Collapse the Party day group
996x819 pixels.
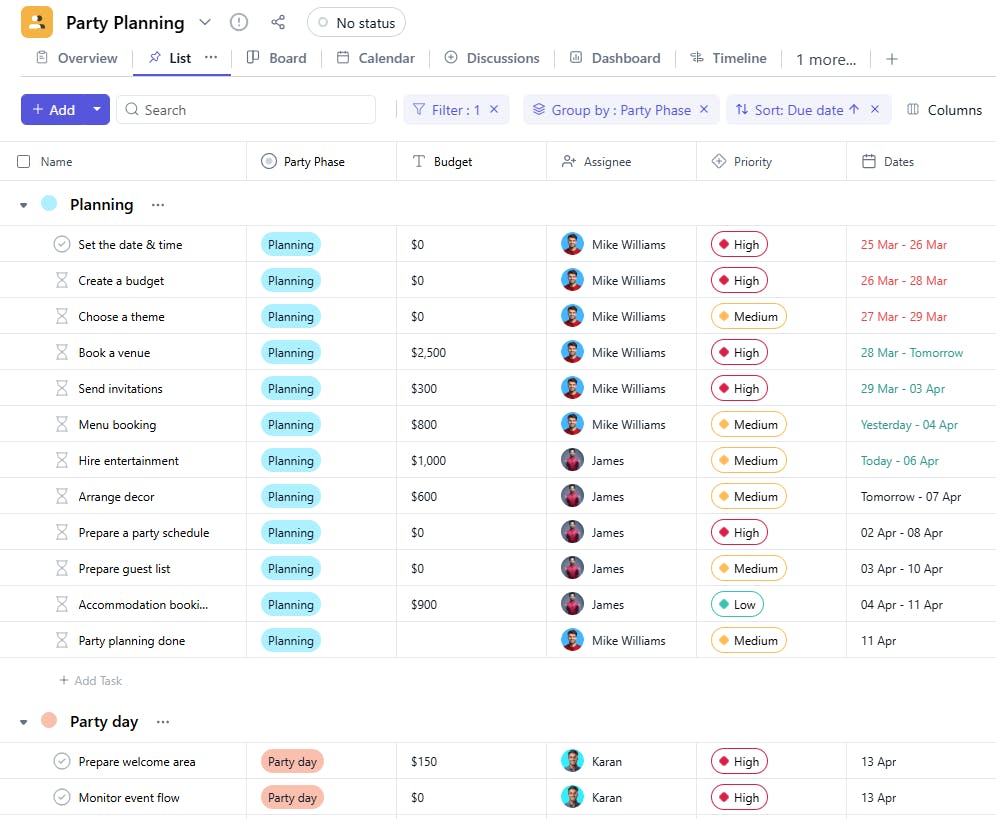pyautogui.click(x=24, y=722)
